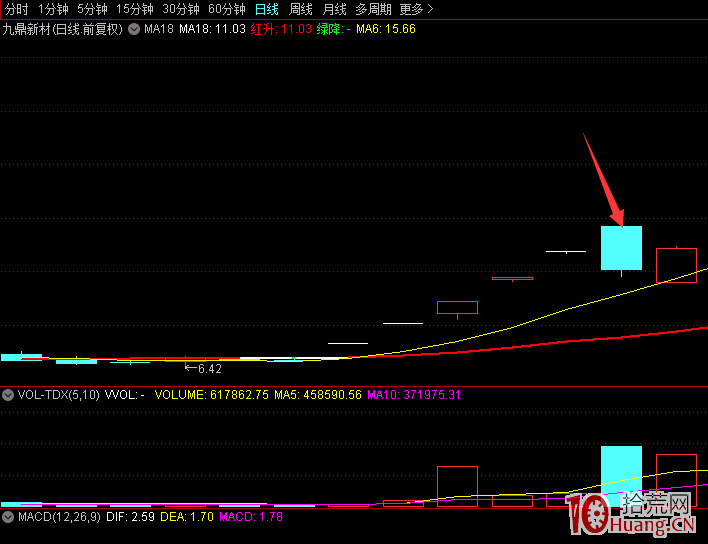Select the 30分钟 period tab
The width and height of the screenshot is (708, 544).
(181, 9)
